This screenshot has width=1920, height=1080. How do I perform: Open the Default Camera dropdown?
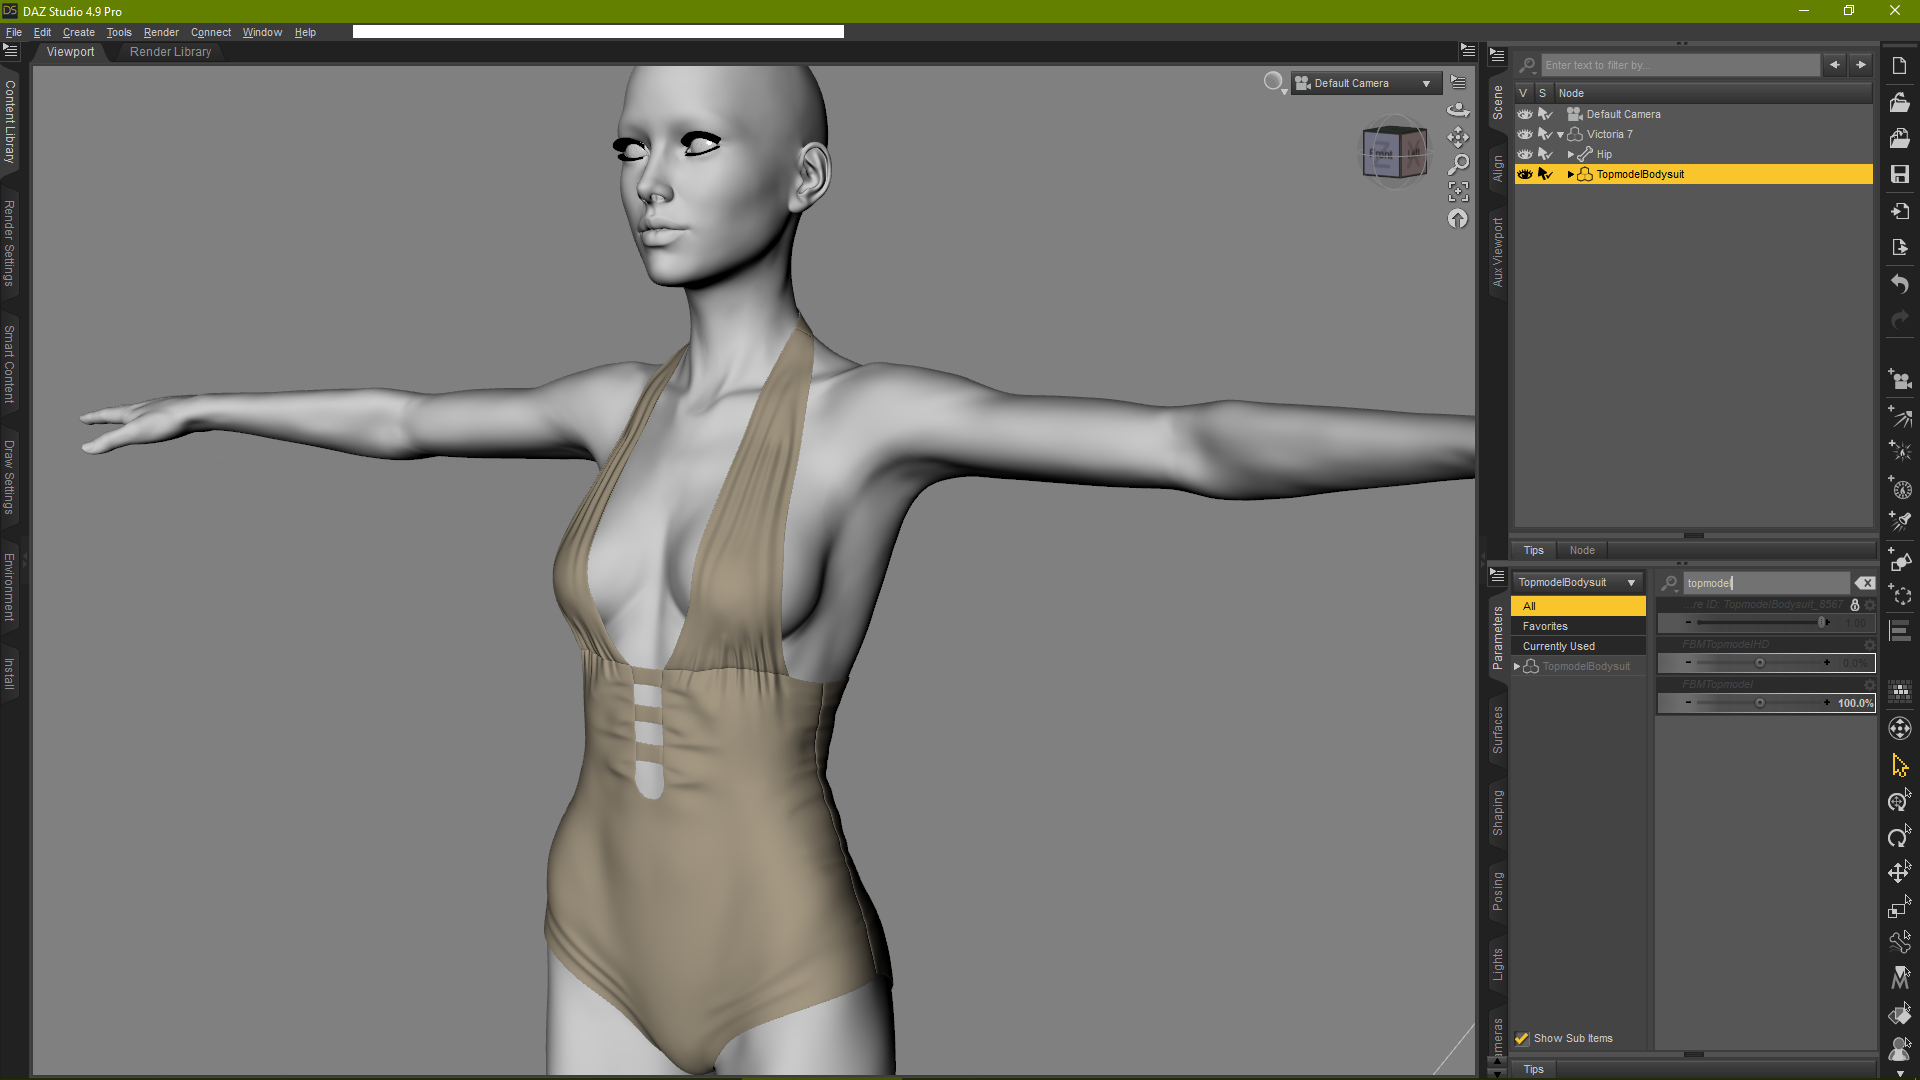pos(1365,83)
